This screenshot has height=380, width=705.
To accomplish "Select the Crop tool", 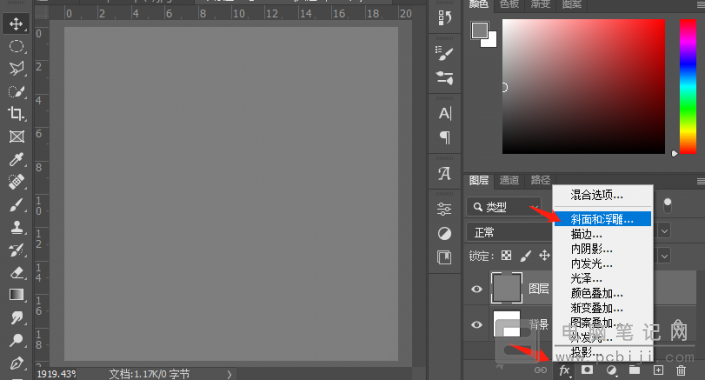I will [16, 113].
